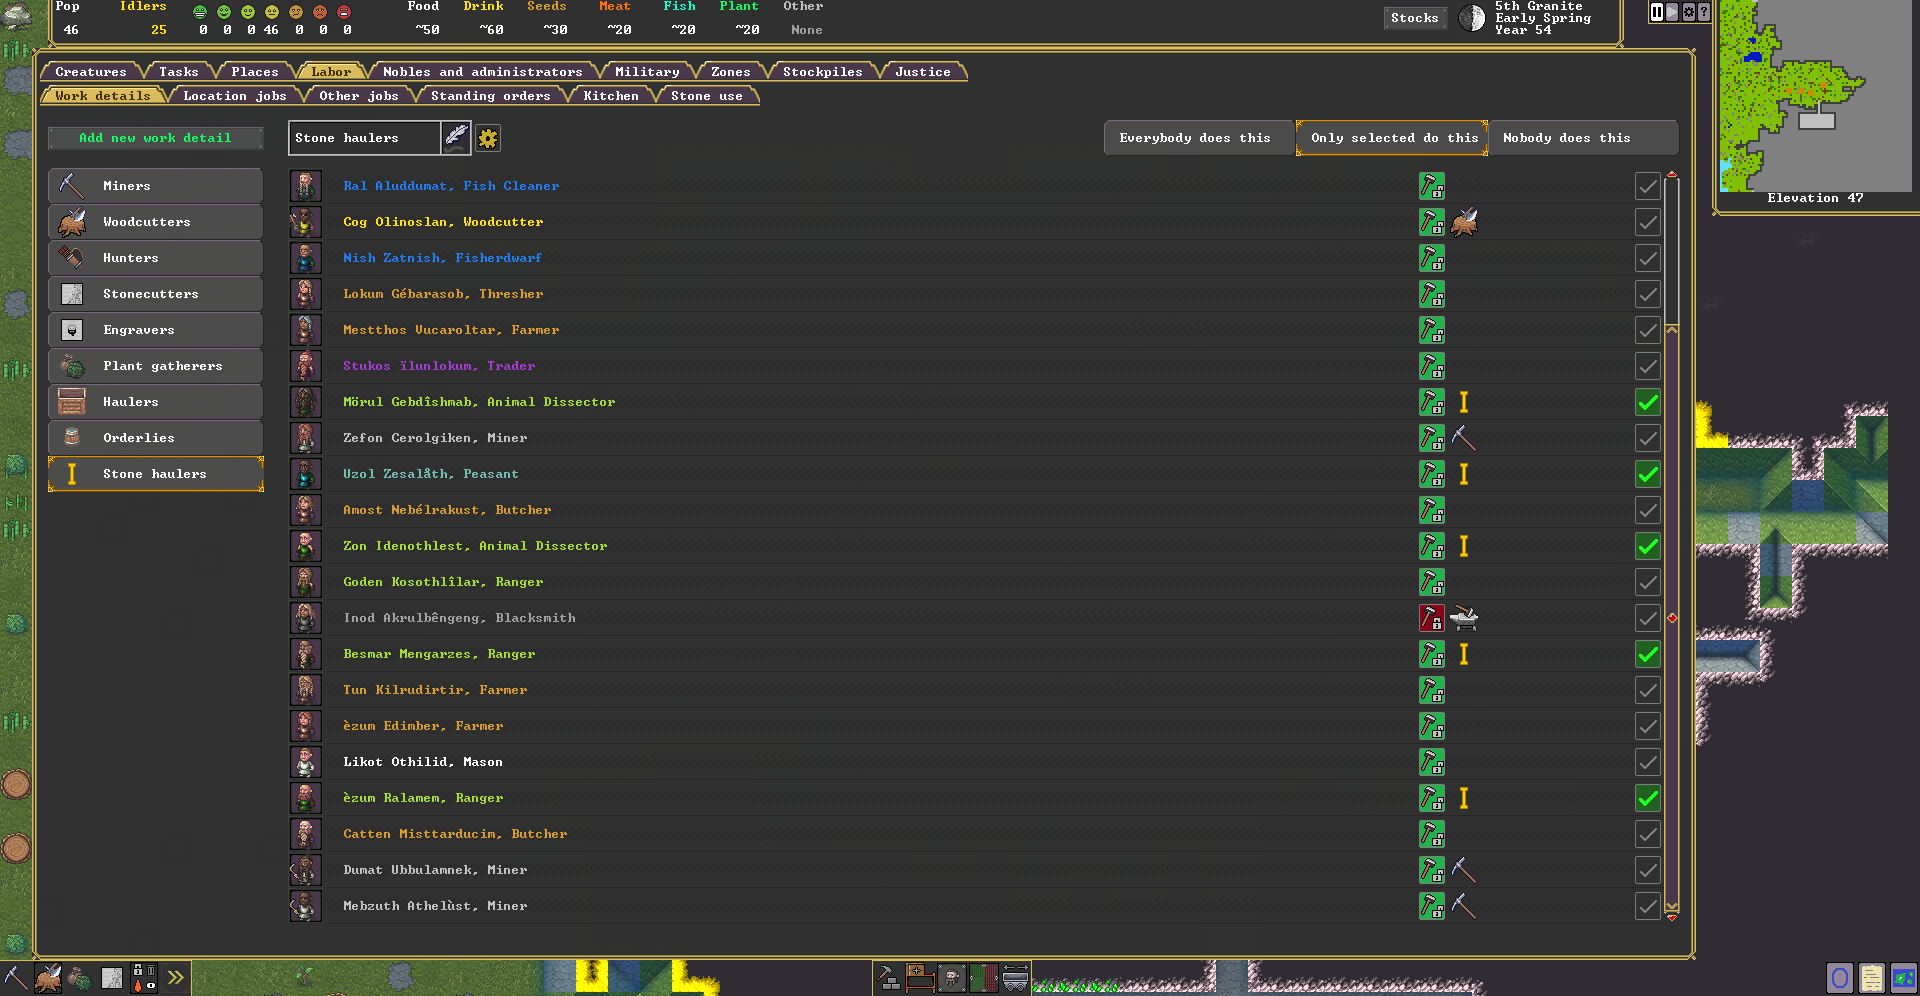Uncheck Zon Idenothlest from stone hauling
This screenshot has height=996, width=1920.
(x=1648, y=546)
